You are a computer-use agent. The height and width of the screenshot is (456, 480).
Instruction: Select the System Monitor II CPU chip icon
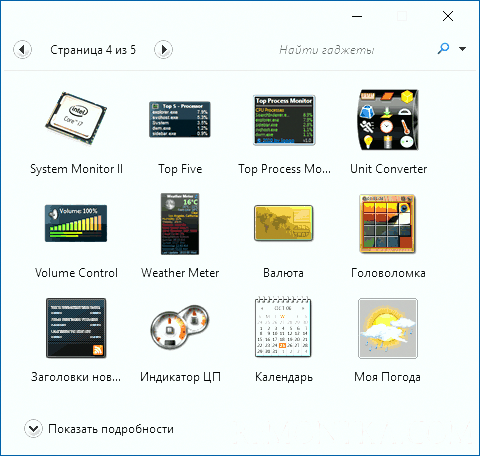point(76,119)
